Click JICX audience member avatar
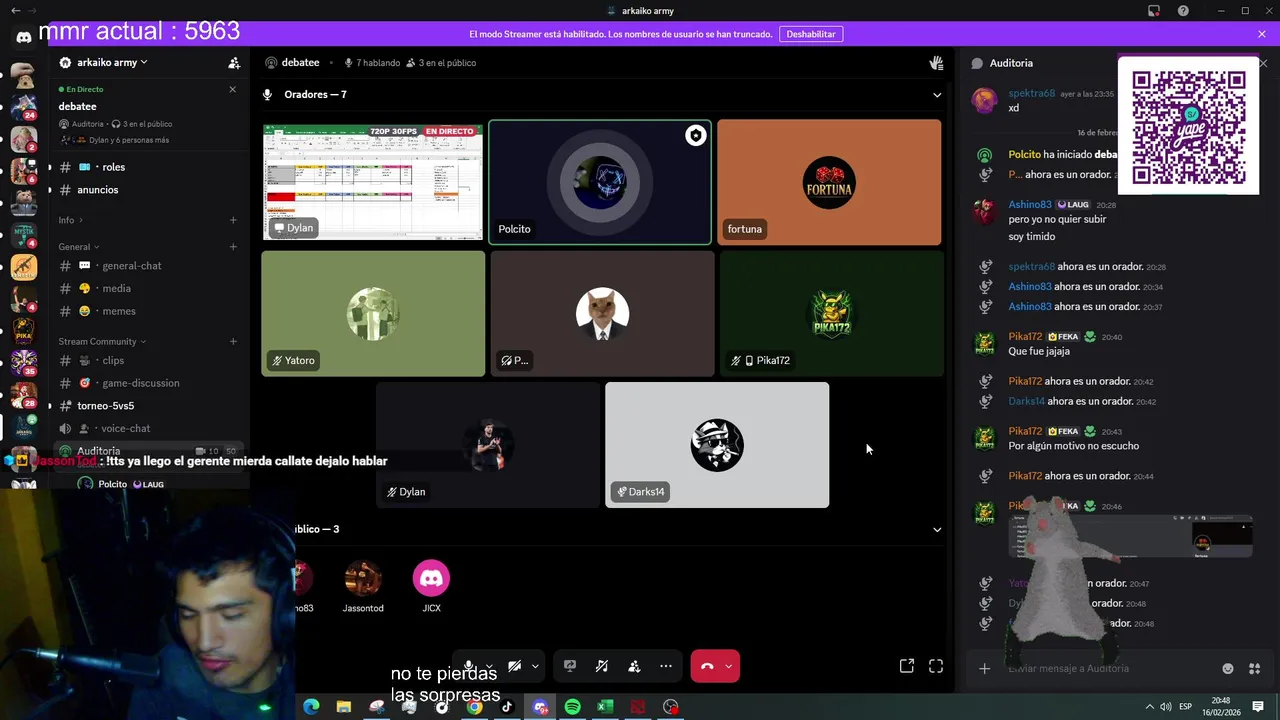Viewport: 1280px width, 720px height. (431, 578)
